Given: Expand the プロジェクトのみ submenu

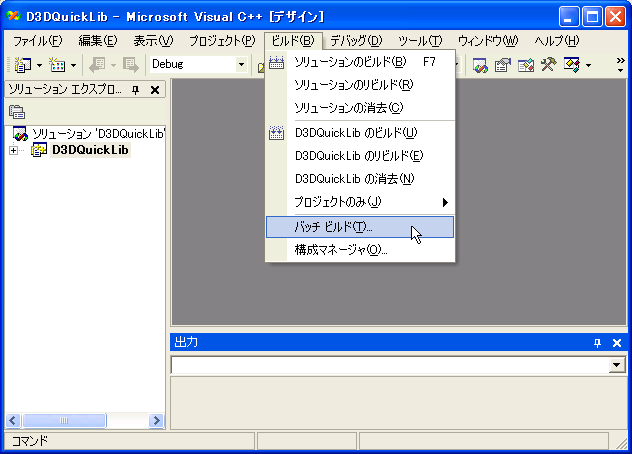Looking at the screenshot, I should pyautogui.click(x=360, y=203).
